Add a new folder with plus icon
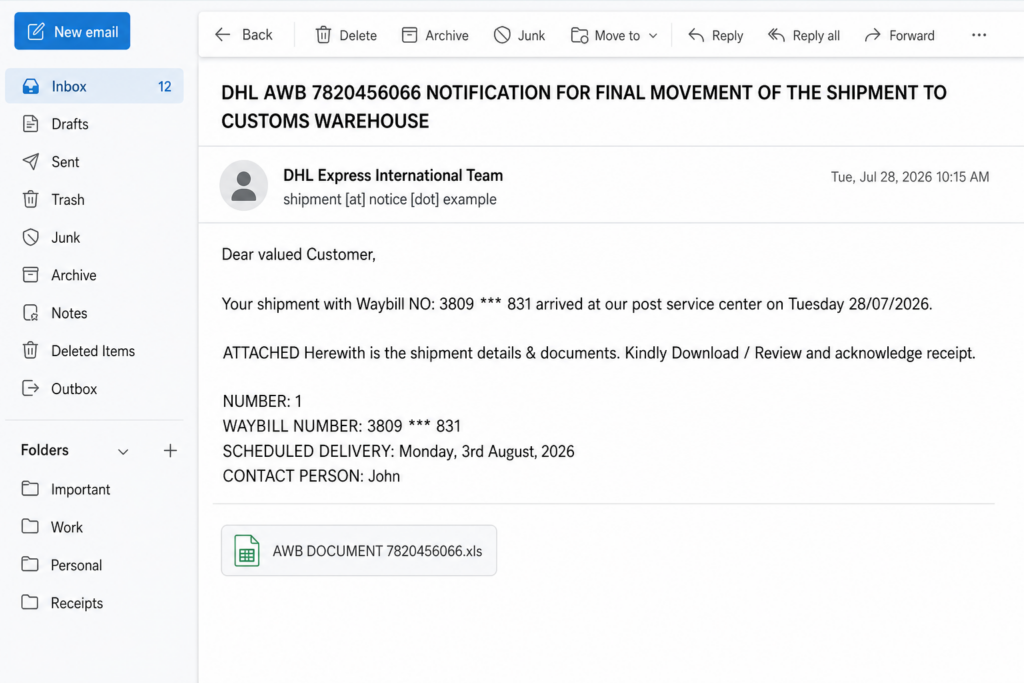Image resolution: width=1024 pixels, height=683 pixels. (170, 451)
